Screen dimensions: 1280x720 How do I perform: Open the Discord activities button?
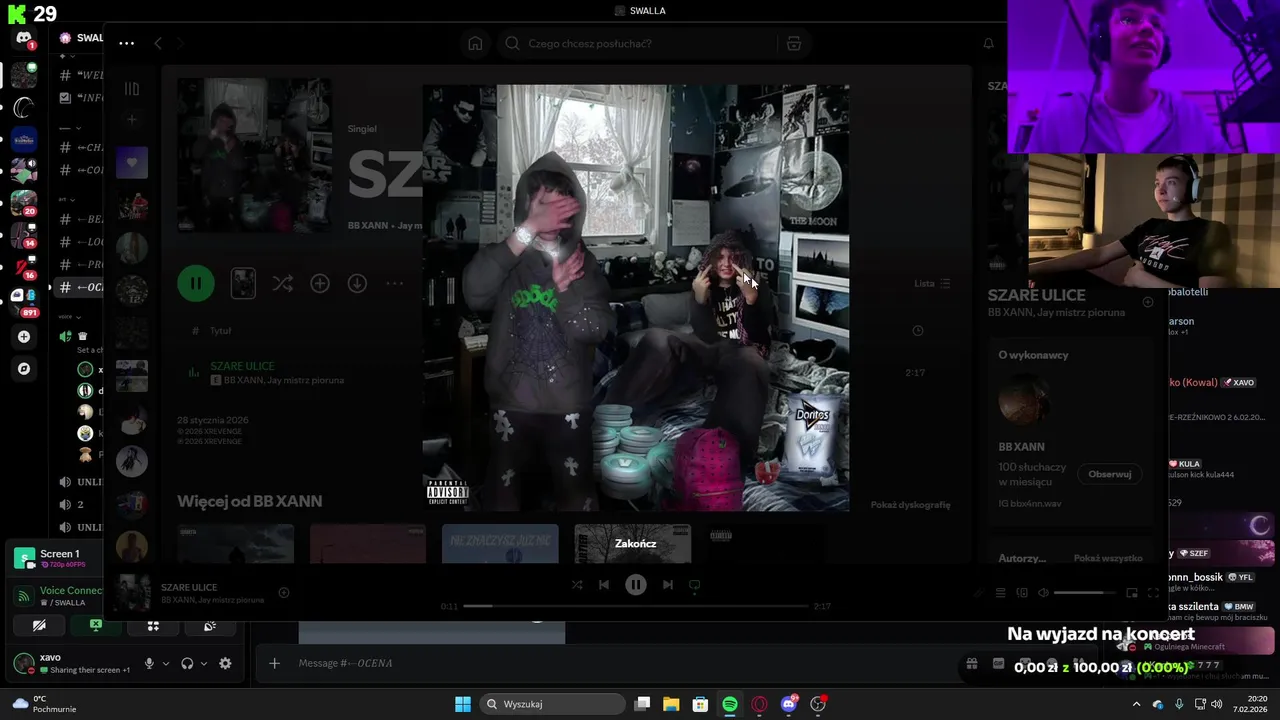point(153,626)
